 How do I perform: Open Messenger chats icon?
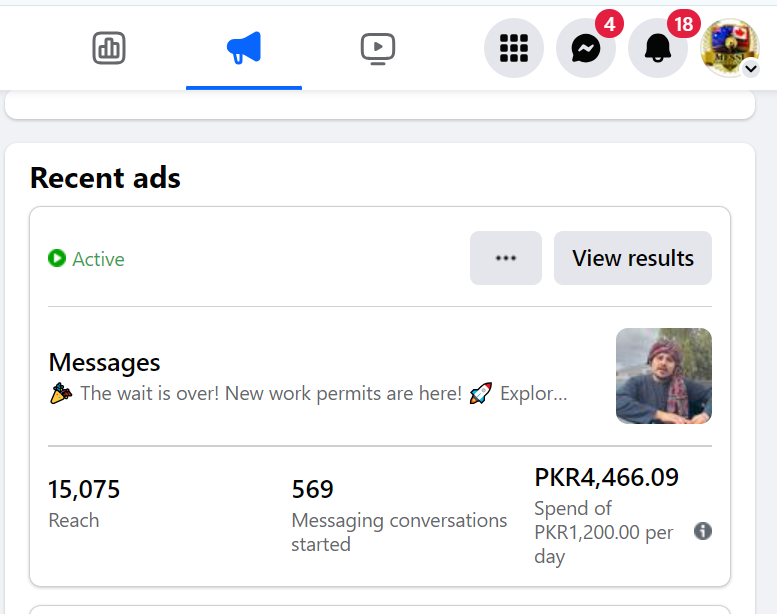coord(586,48)
